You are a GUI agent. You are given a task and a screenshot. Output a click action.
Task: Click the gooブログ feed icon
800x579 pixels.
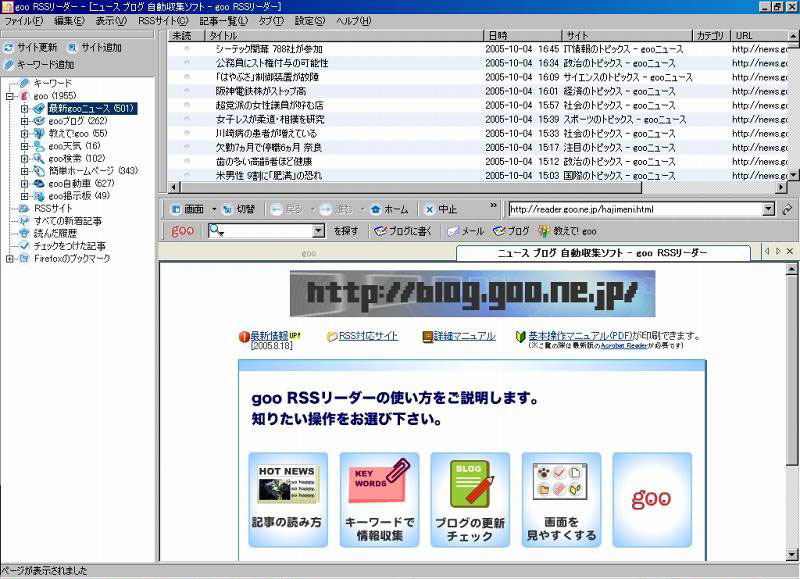(39, 121)
